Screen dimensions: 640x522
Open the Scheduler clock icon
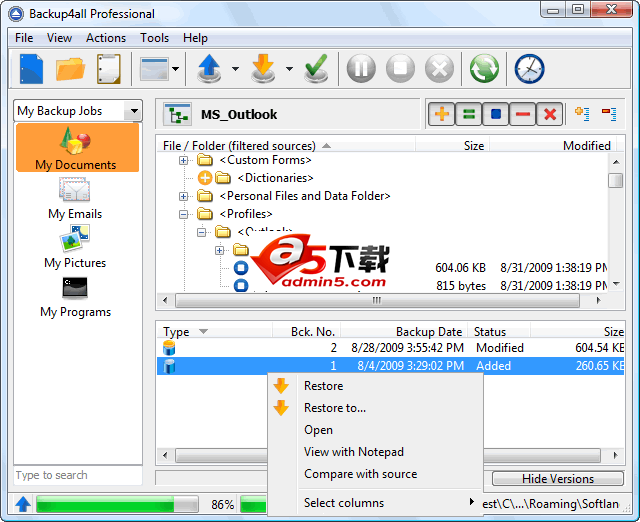click(529, 69)
